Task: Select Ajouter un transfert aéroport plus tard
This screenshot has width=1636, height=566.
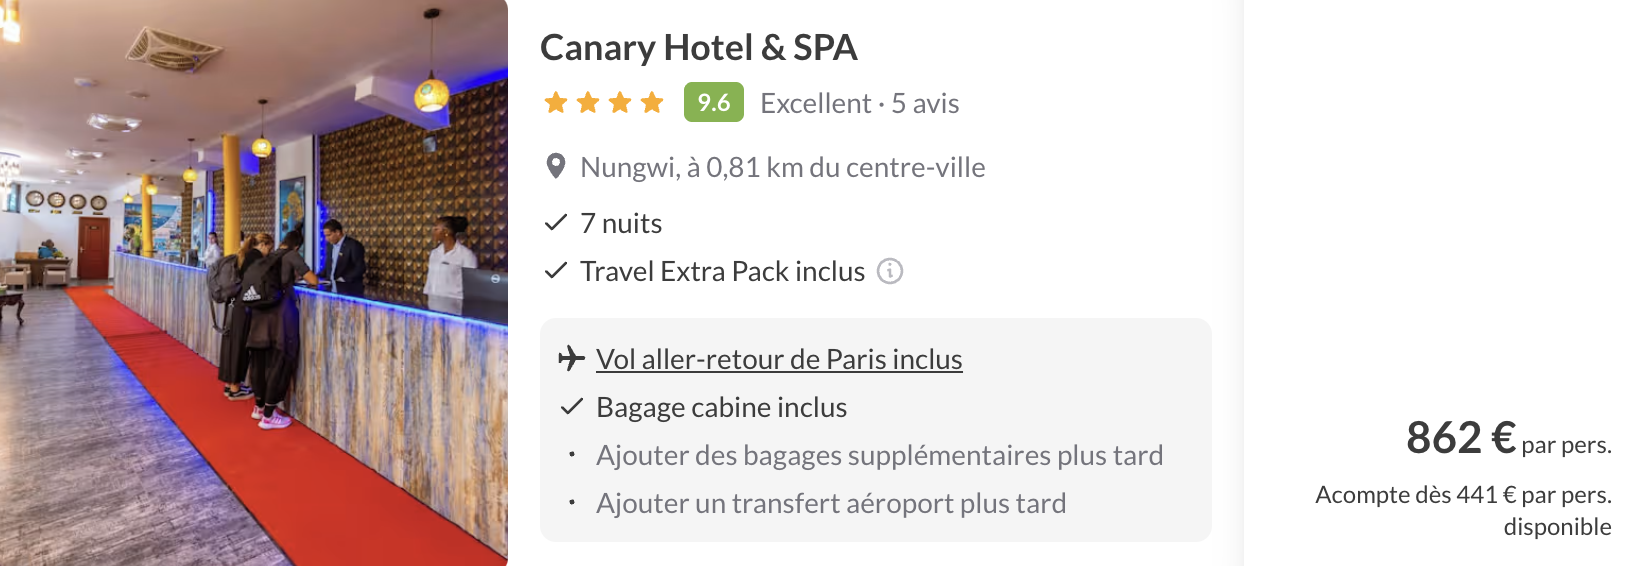Action: pos(831,503)
